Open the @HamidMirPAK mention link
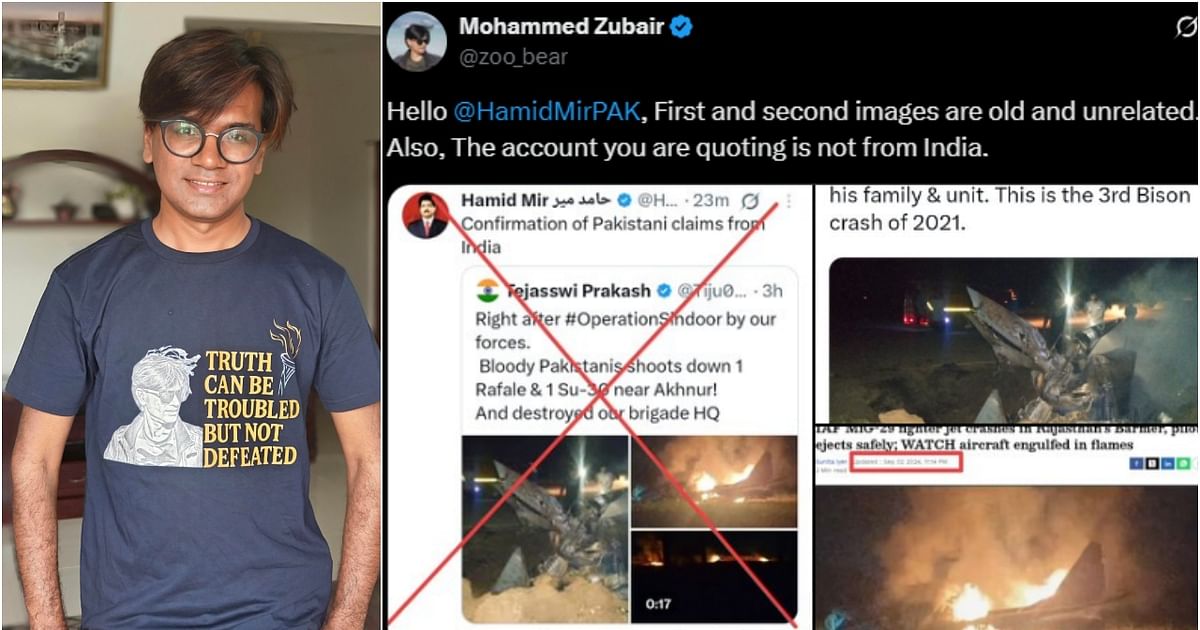Image resolution: width=1200 pixels, height=630 pixels. pos(546,112)
